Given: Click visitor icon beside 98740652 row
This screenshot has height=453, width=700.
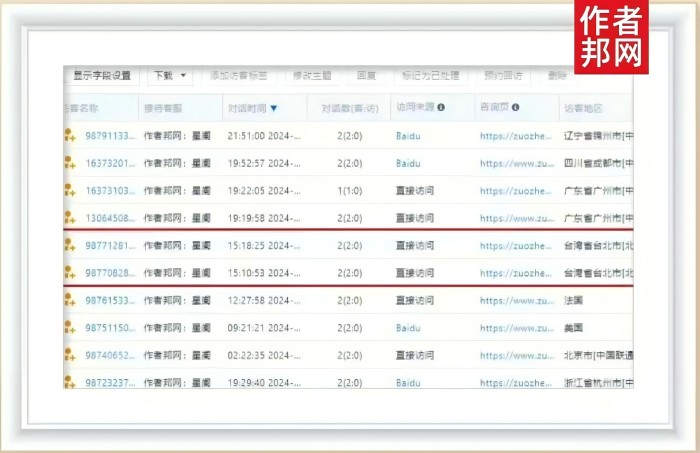Looking at the screenshot, I should coord(69,355).
